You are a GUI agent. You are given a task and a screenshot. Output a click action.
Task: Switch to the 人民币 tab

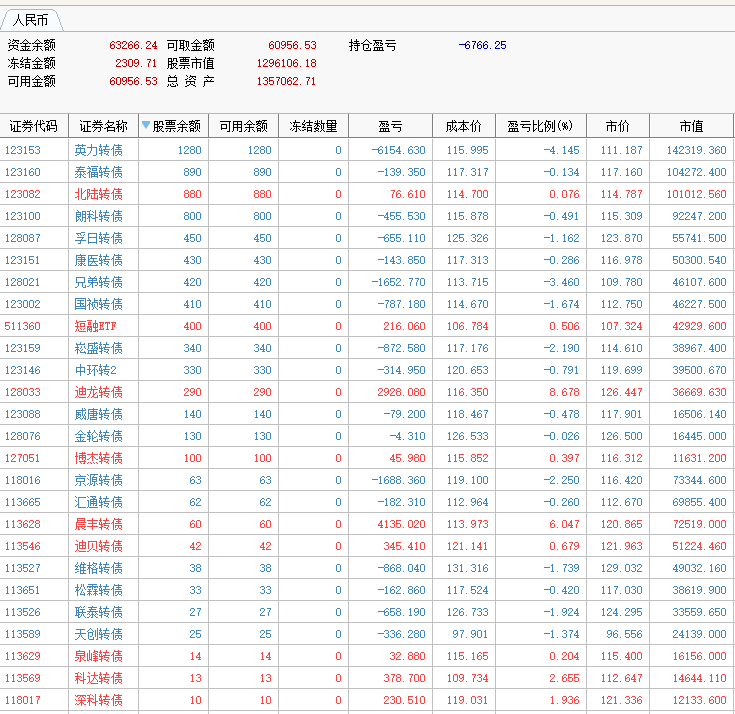coord(30,20)
